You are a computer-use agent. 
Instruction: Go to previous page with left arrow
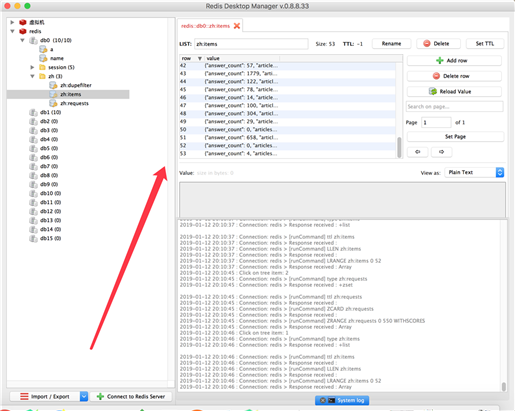click(x=418, y=152)
